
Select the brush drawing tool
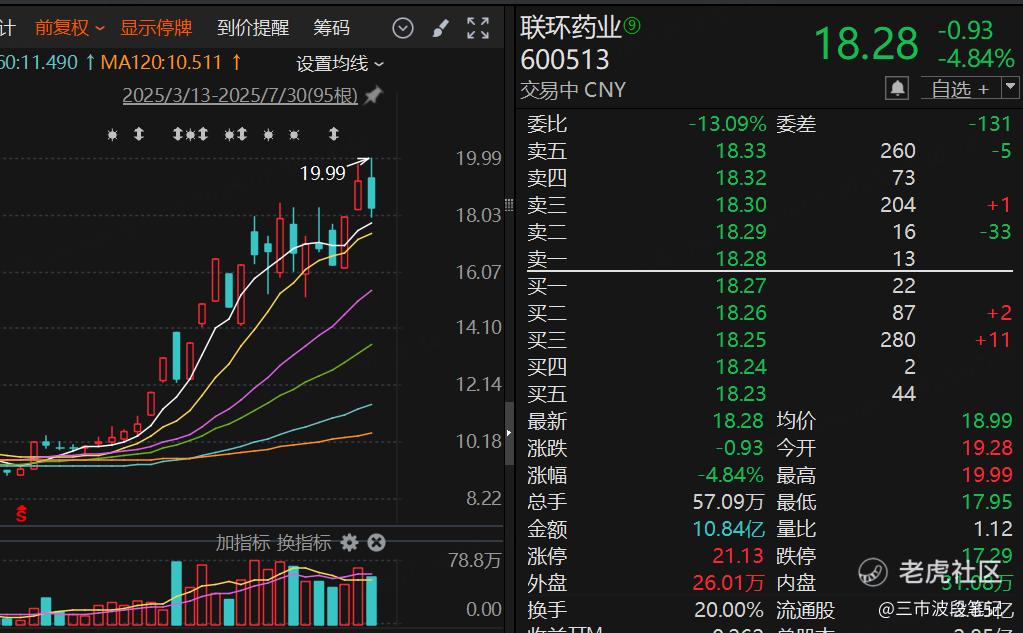coord(441,28)
